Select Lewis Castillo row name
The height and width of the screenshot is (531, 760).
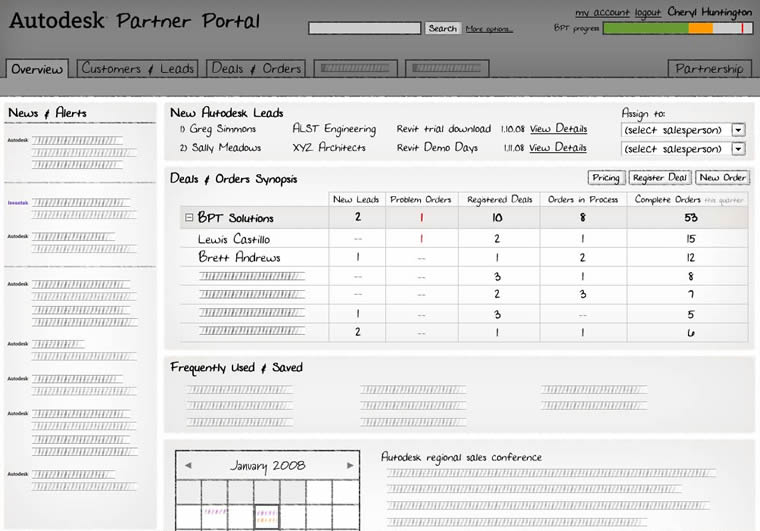(x=234, y=239)
